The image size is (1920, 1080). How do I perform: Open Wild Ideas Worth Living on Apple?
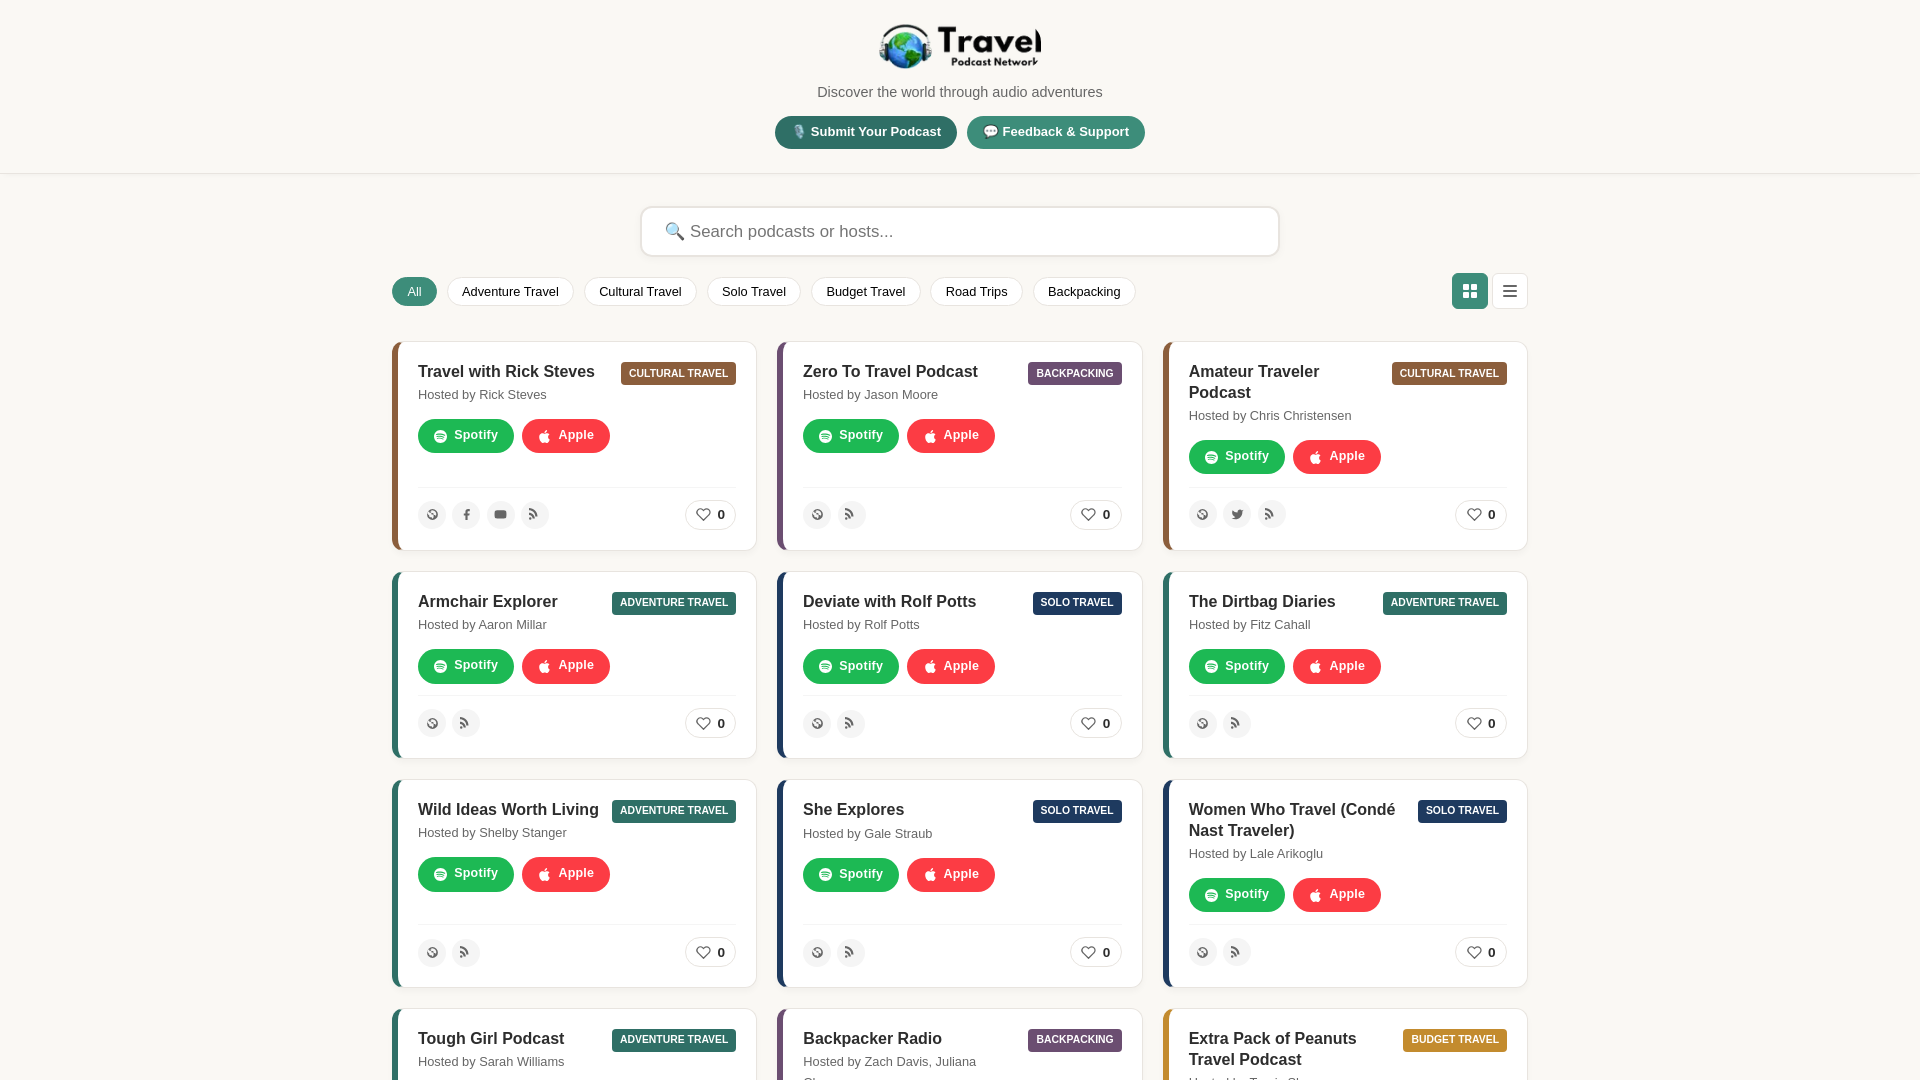[566, 874]
